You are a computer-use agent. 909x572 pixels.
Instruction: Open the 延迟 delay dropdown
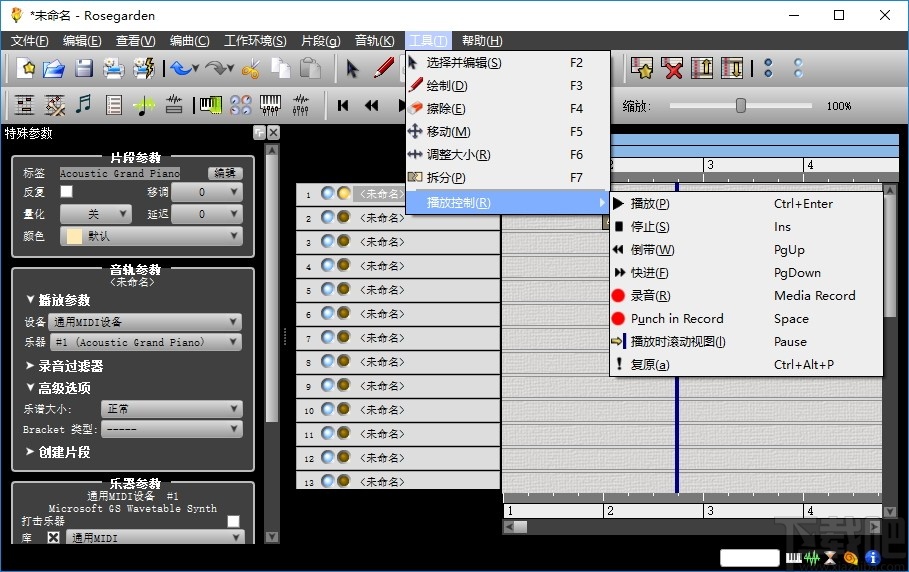(207, 214)
